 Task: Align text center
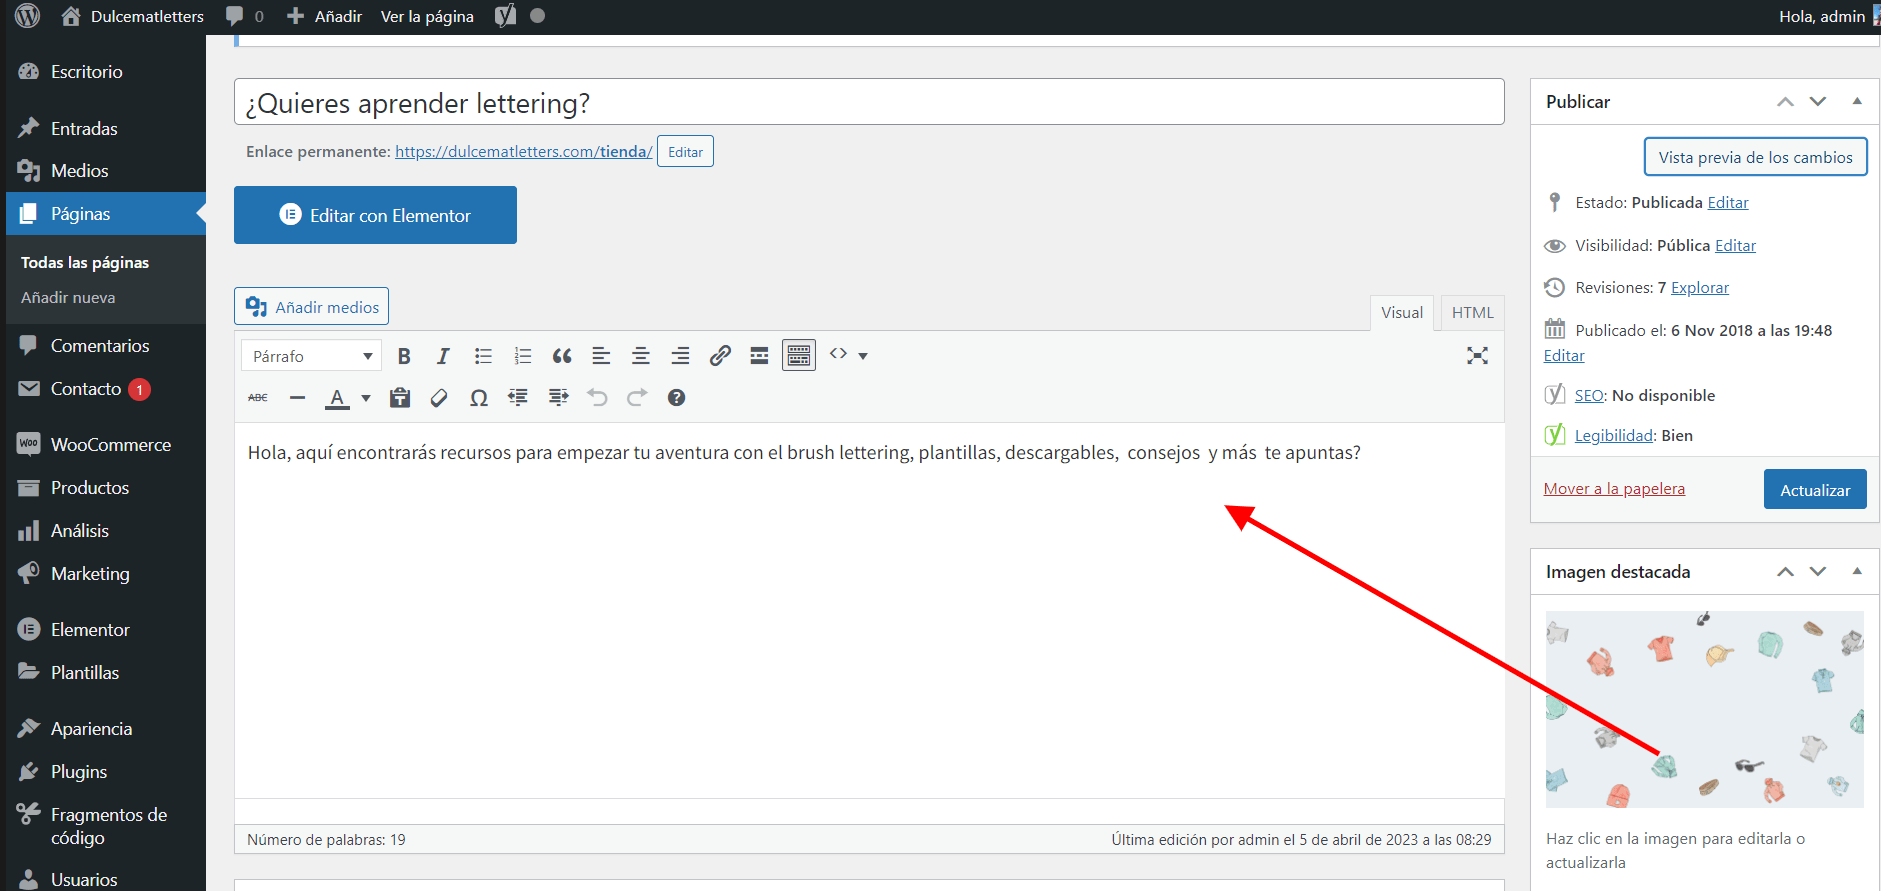click(641, 356)
